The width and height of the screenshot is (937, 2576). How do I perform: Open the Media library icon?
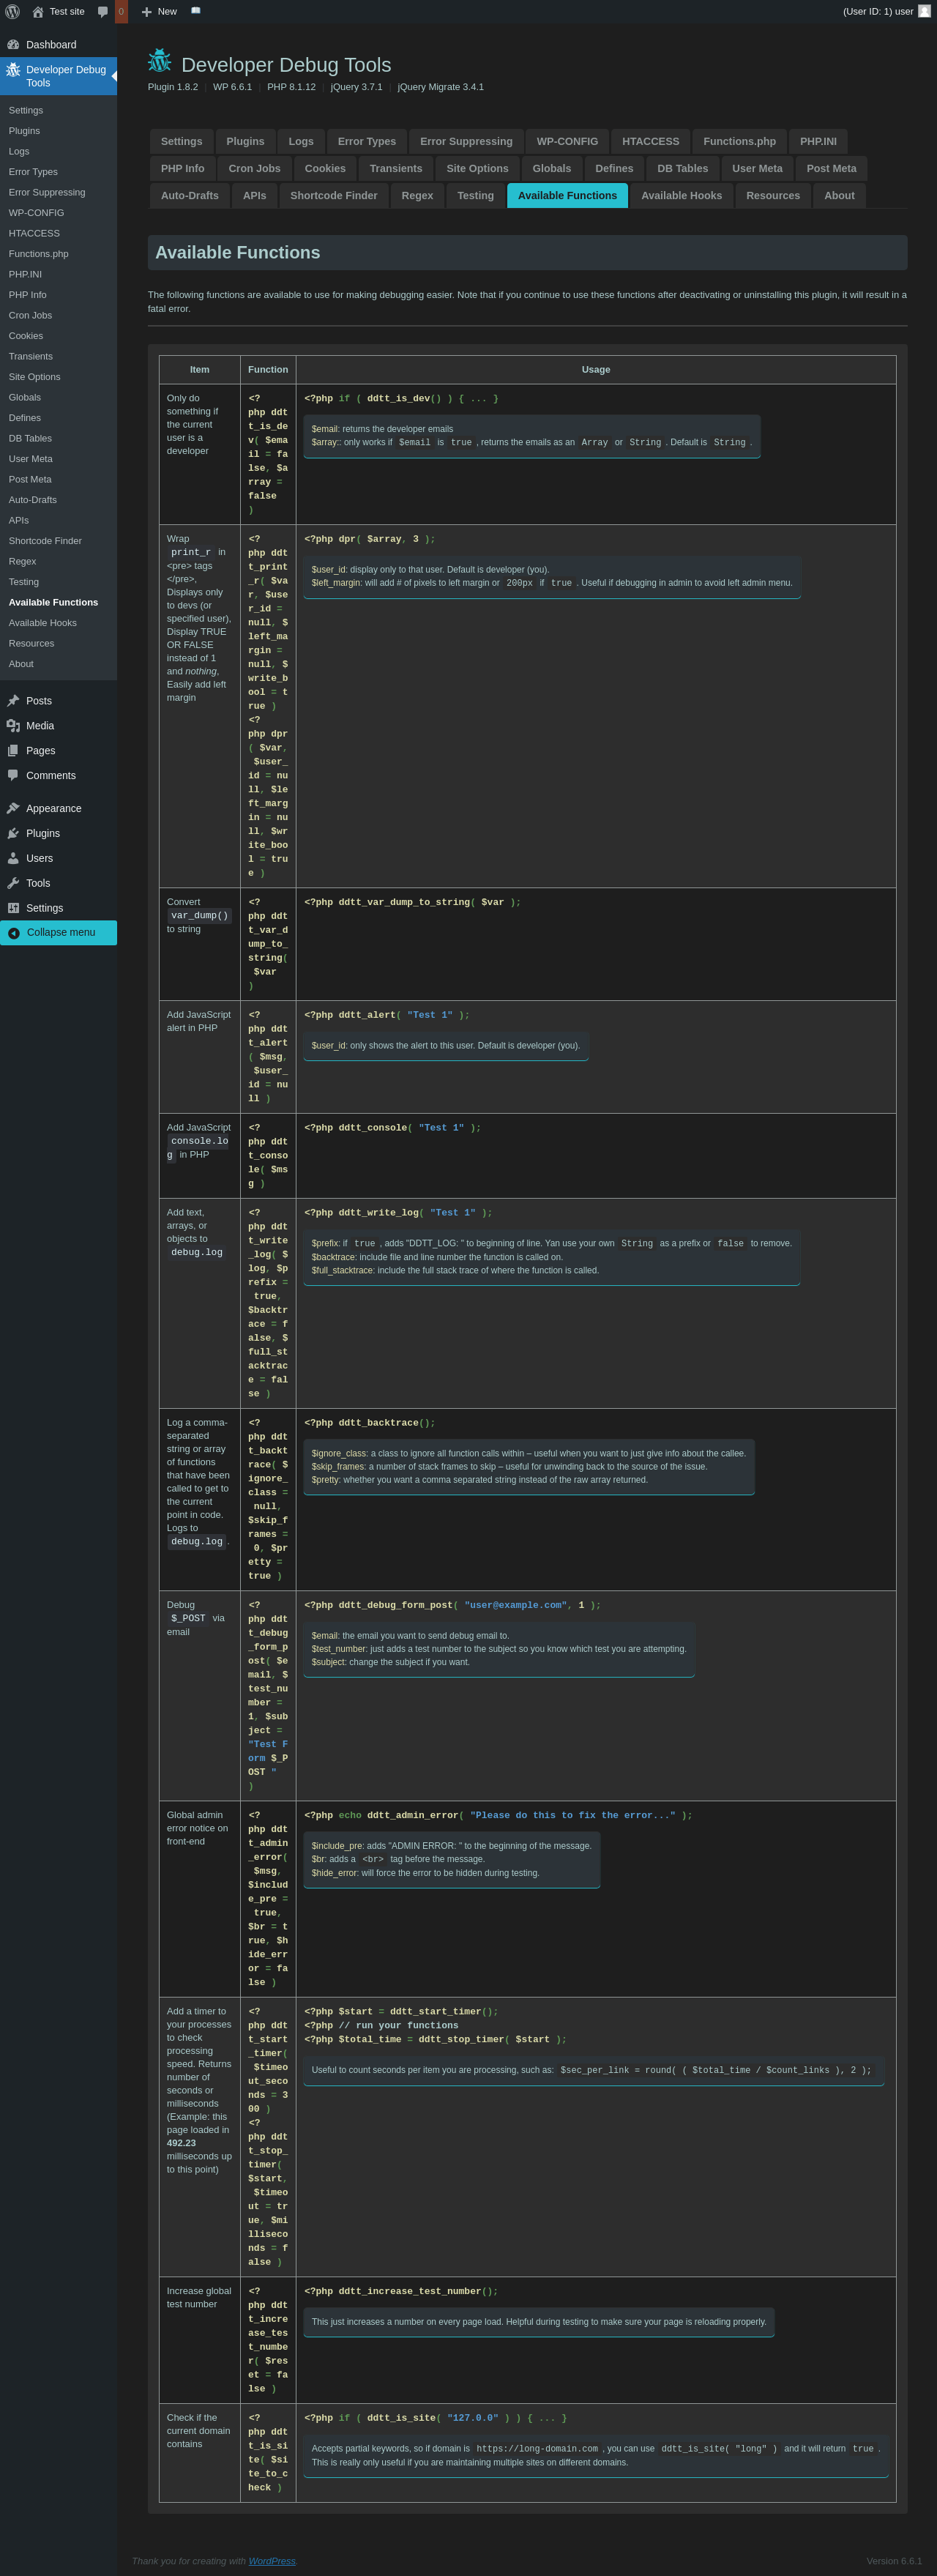click(13, 726)
